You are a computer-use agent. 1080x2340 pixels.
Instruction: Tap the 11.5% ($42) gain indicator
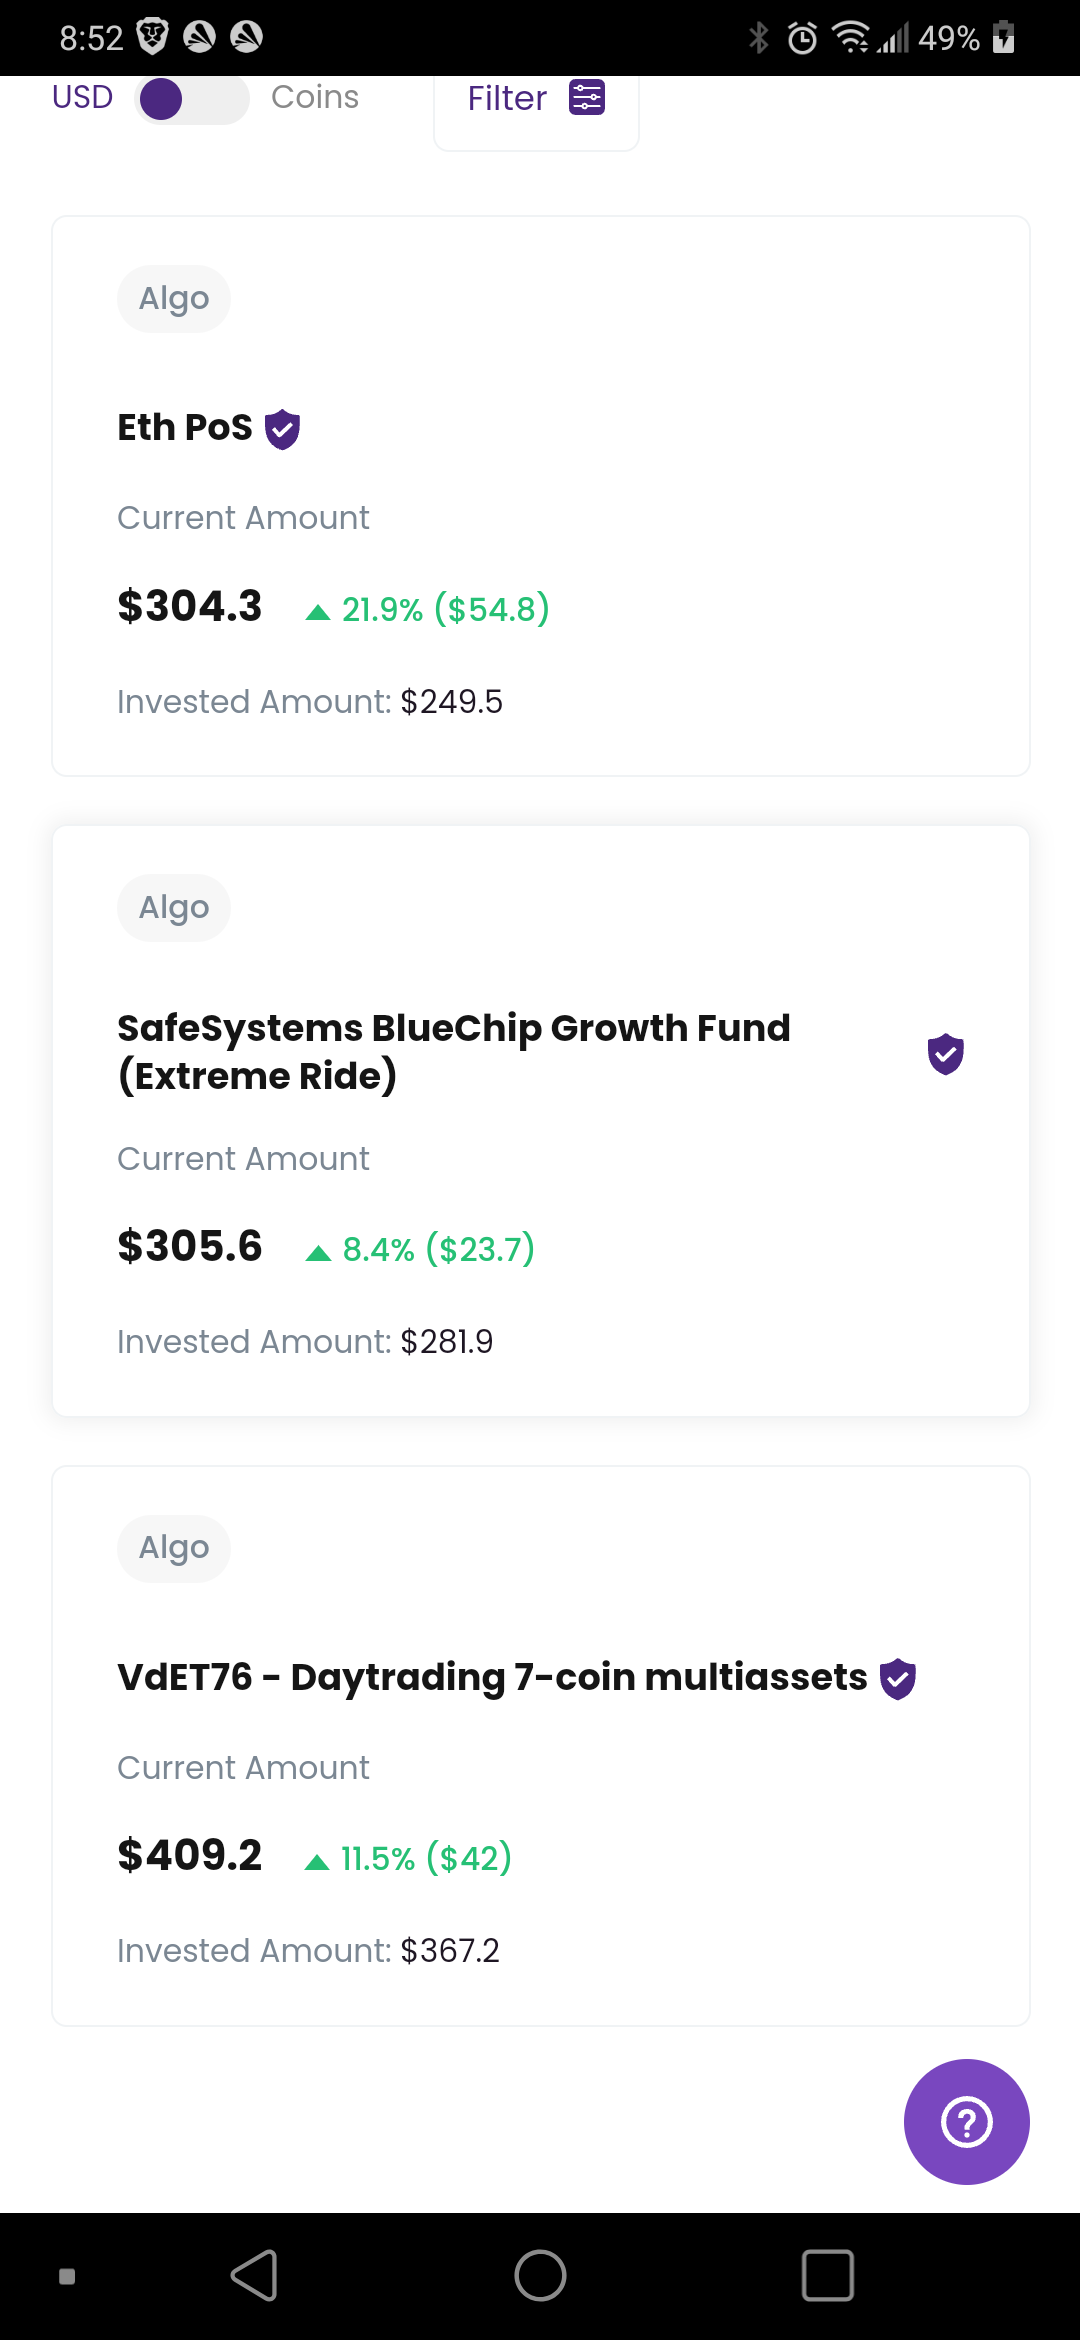click(x=409, y=1858)
